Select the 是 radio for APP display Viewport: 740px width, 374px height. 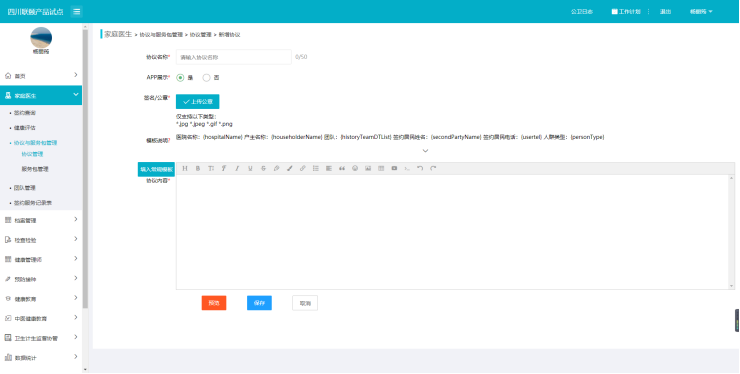(x=180, y=77)
